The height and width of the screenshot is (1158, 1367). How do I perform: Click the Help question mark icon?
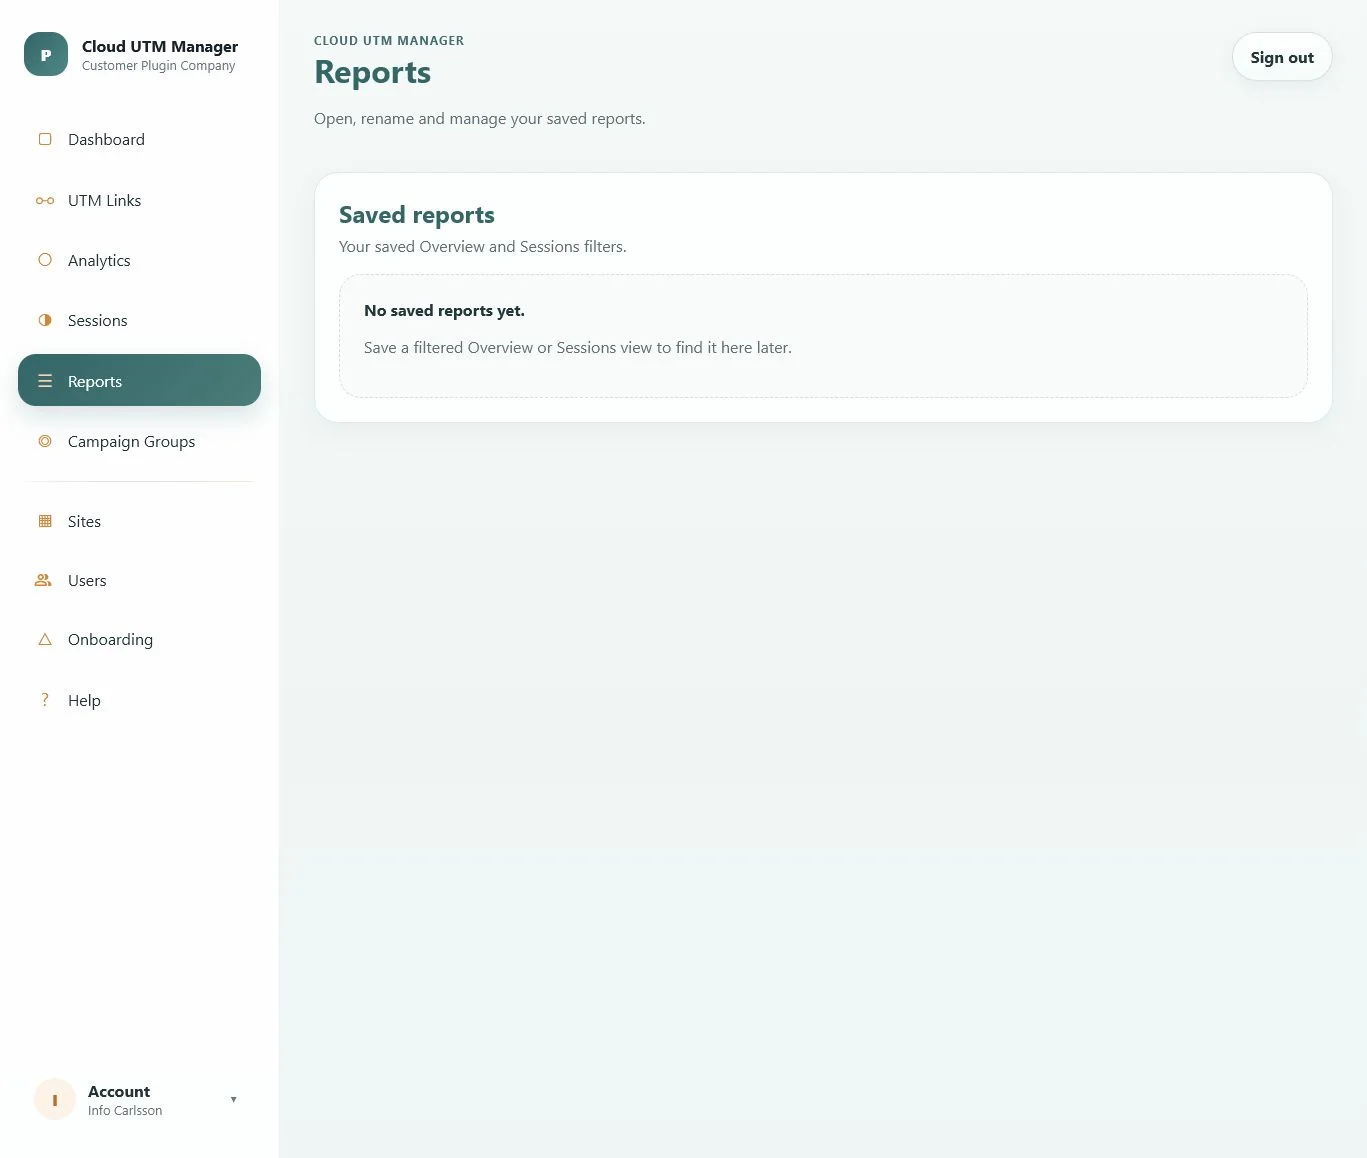[x=45, y=700]
